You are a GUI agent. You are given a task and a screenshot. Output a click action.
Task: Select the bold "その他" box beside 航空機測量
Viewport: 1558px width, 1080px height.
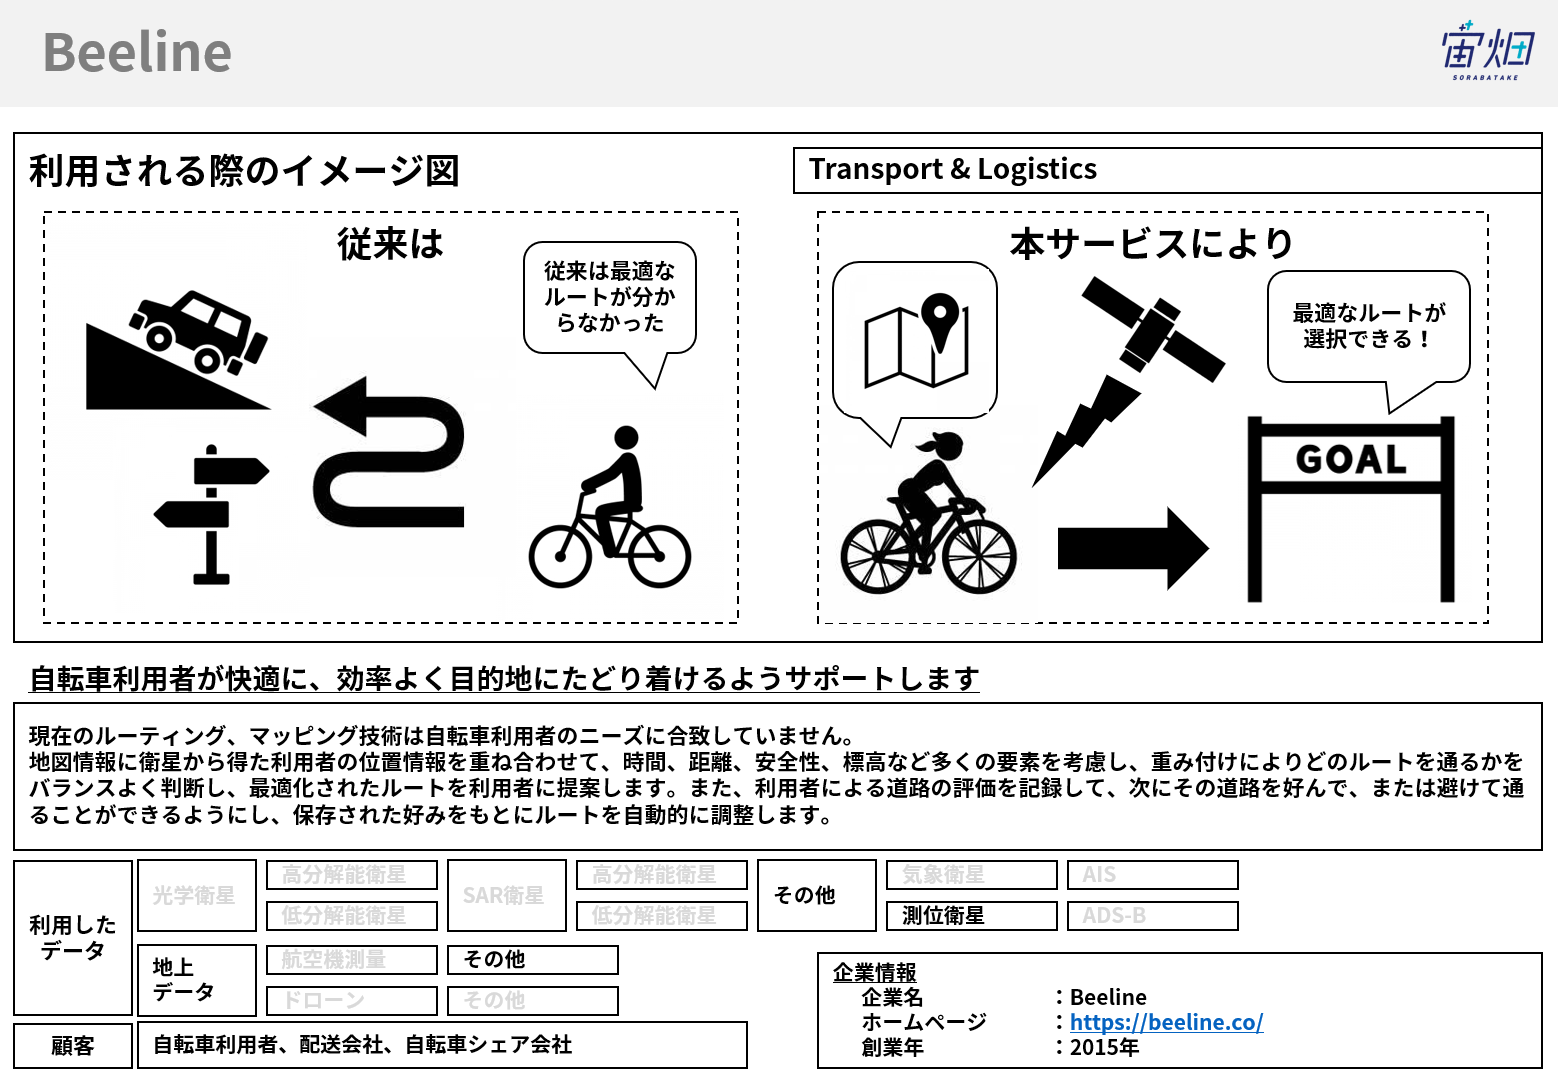tap(533, 960)
